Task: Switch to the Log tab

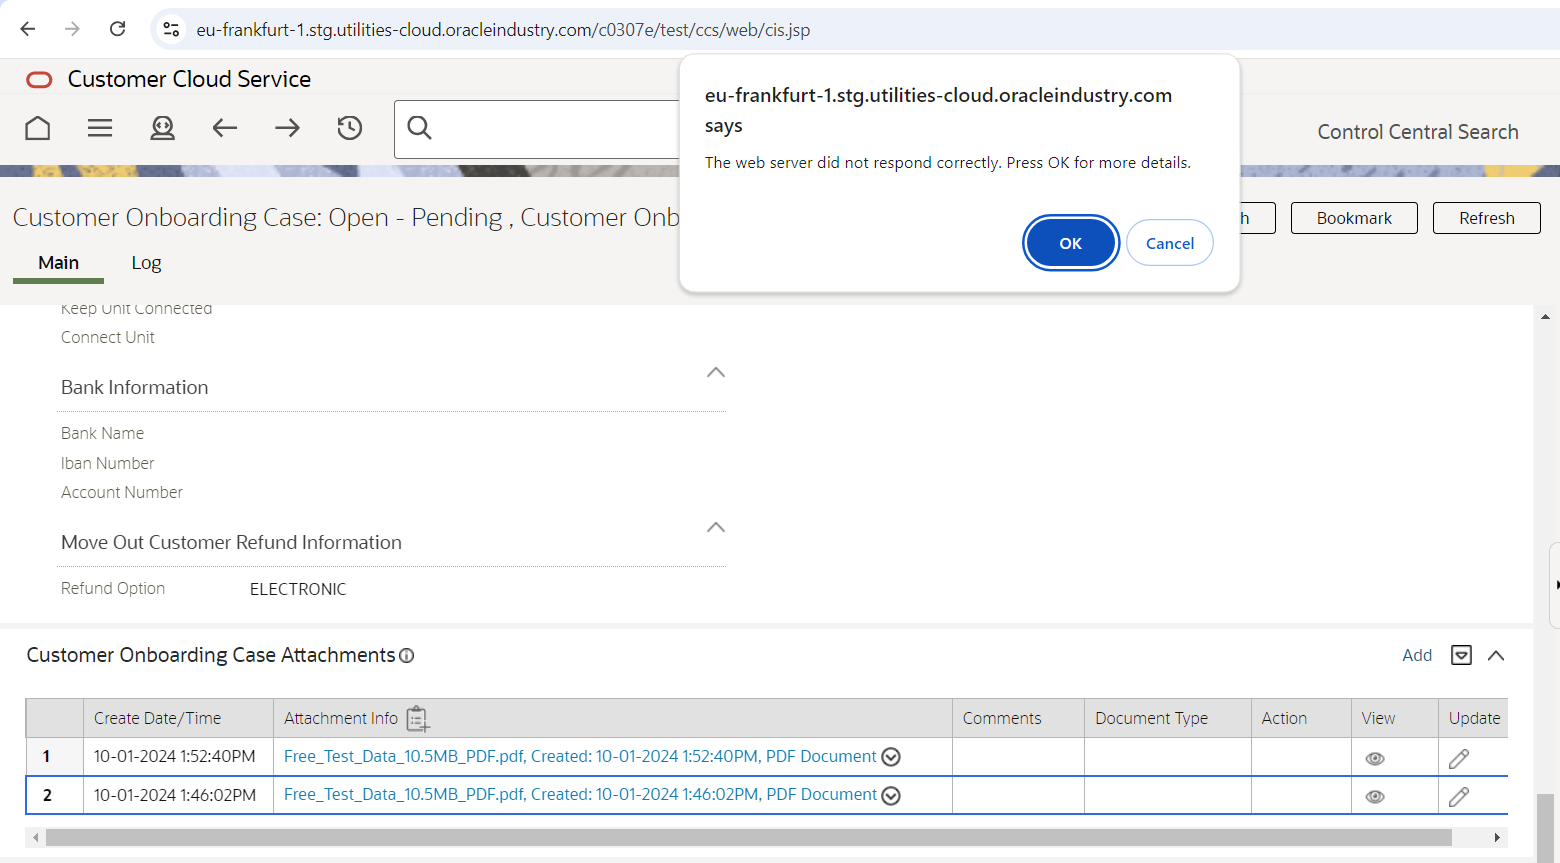Action: tap(146, 263)
